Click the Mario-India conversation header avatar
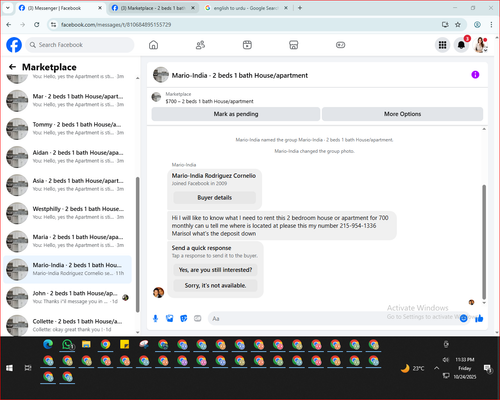This screenshot has width=500, height=400. click(x=161, y=75)
